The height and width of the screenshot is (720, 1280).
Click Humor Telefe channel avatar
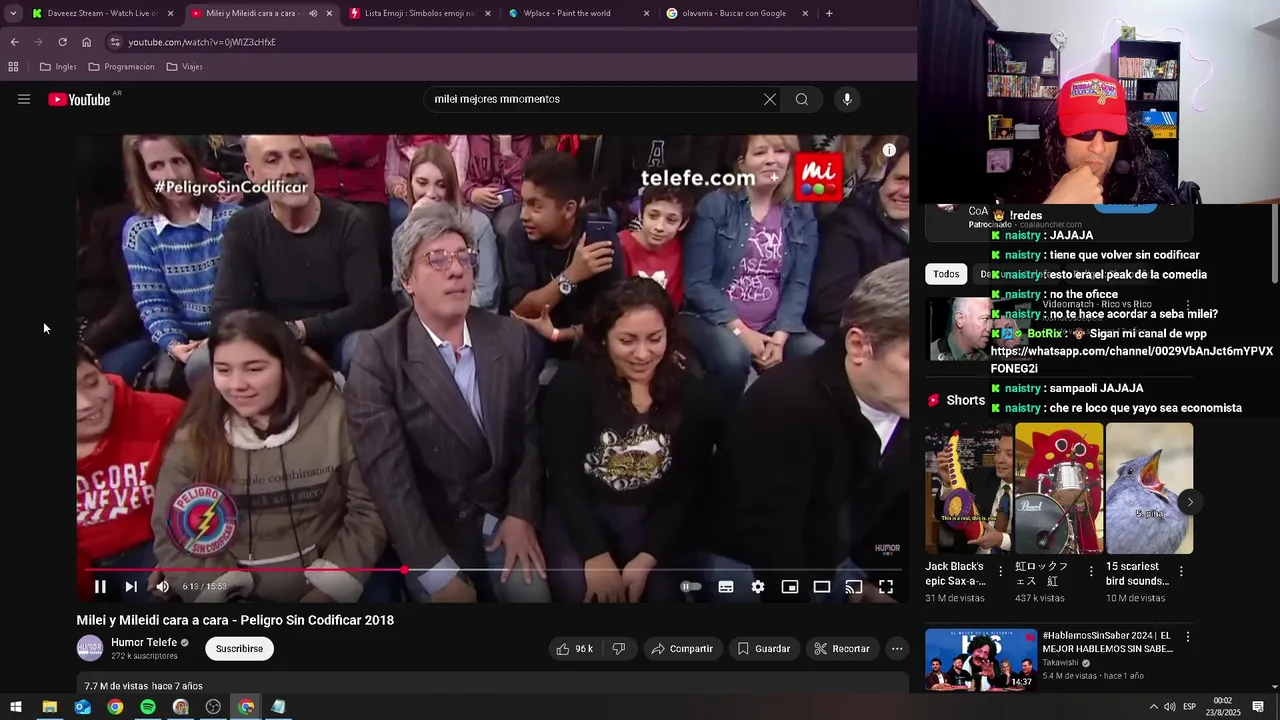(90, 648)
